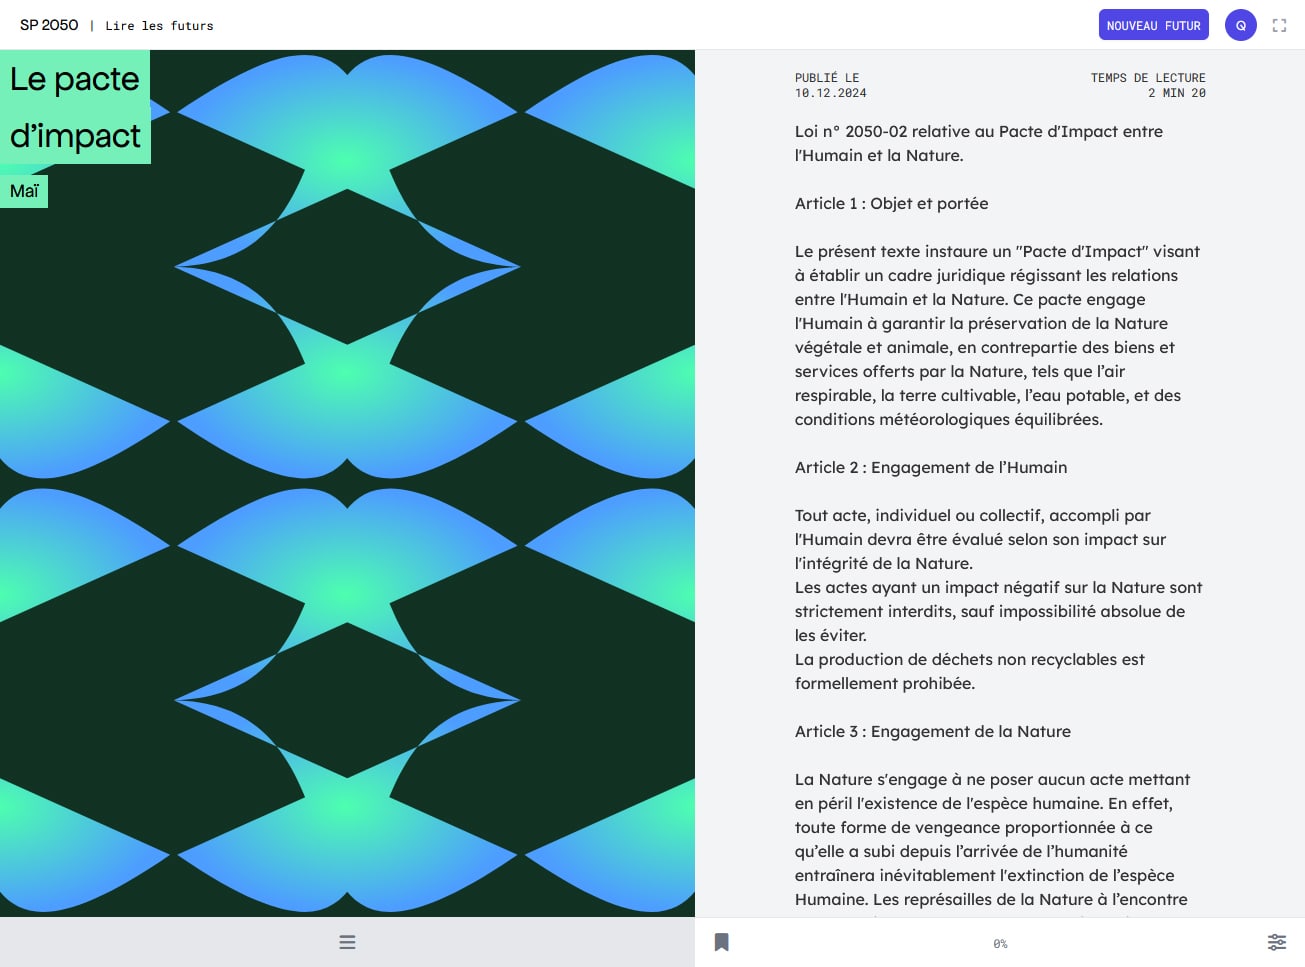Enter fullscreen mode with the corner-brackets icon
The height and width of the screenshot is (967, 1305).
1279,25
